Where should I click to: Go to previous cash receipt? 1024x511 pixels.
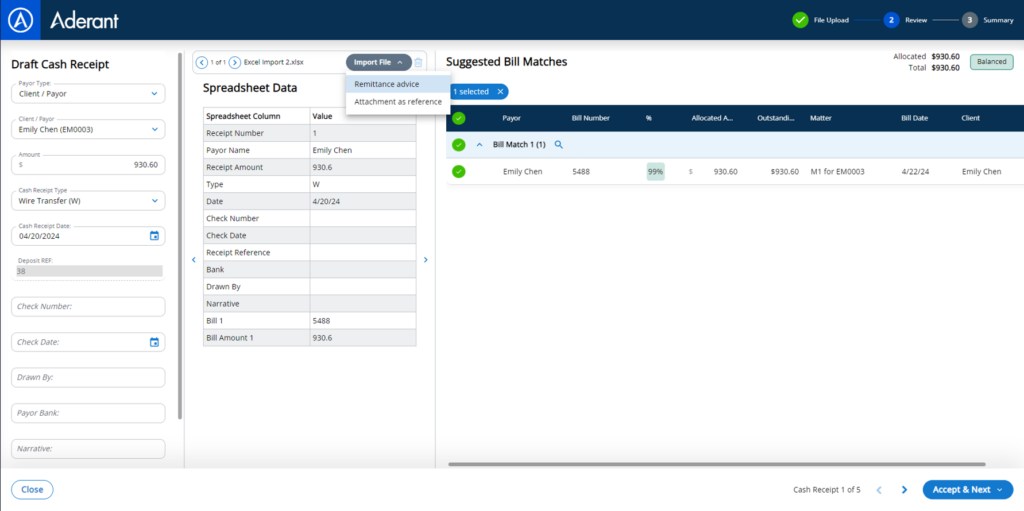click(x=879, y=489)
